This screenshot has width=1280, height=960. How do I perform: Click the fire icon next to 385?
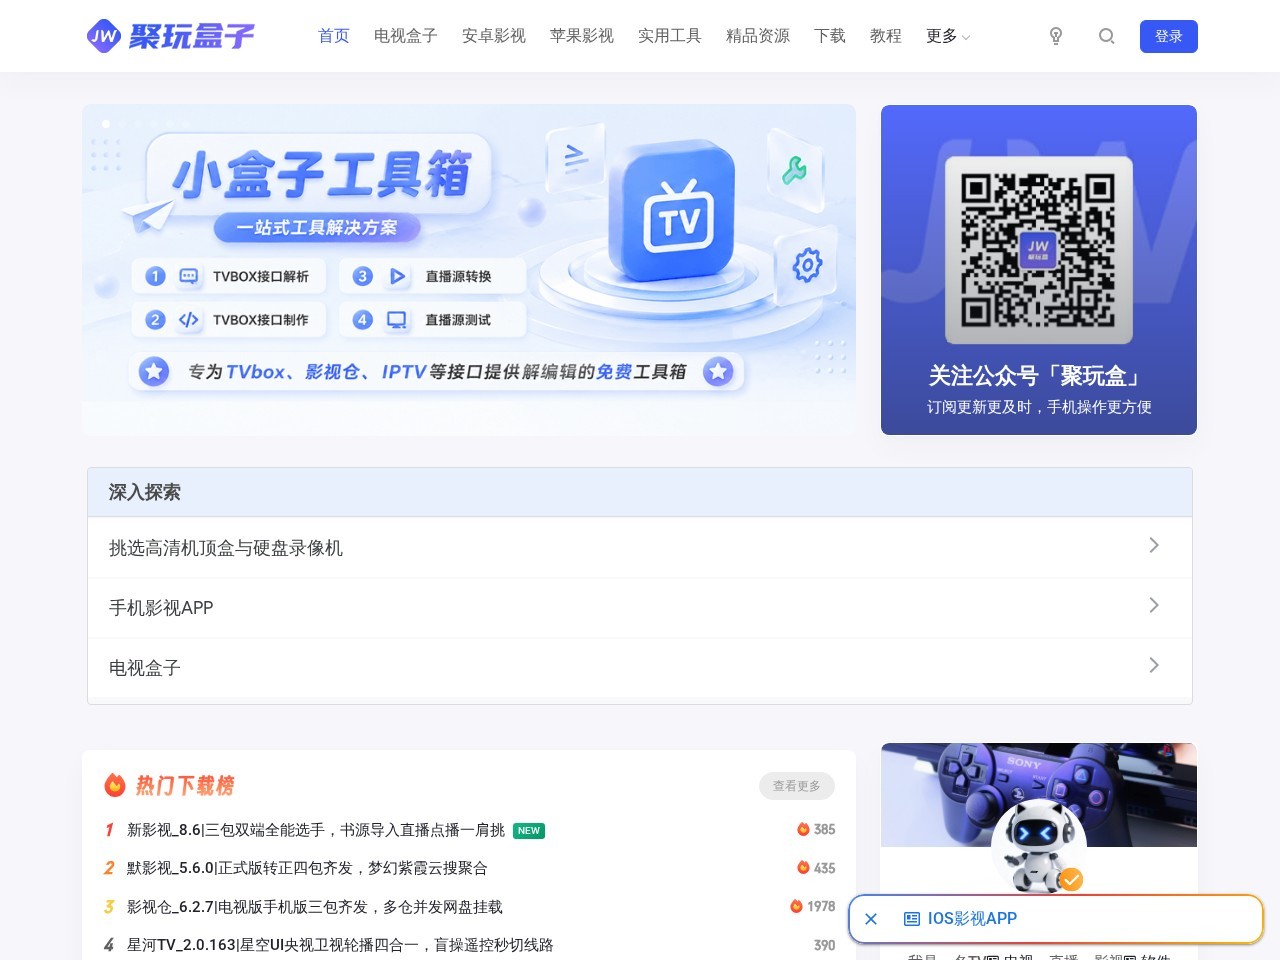tap(803, 829)
